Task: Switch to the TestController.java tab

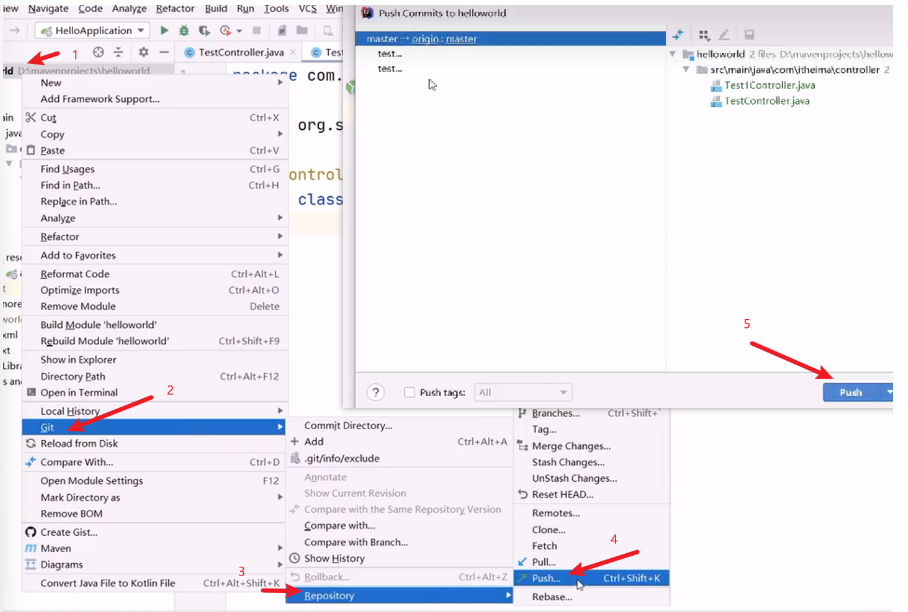Action: tap(240, 52)
